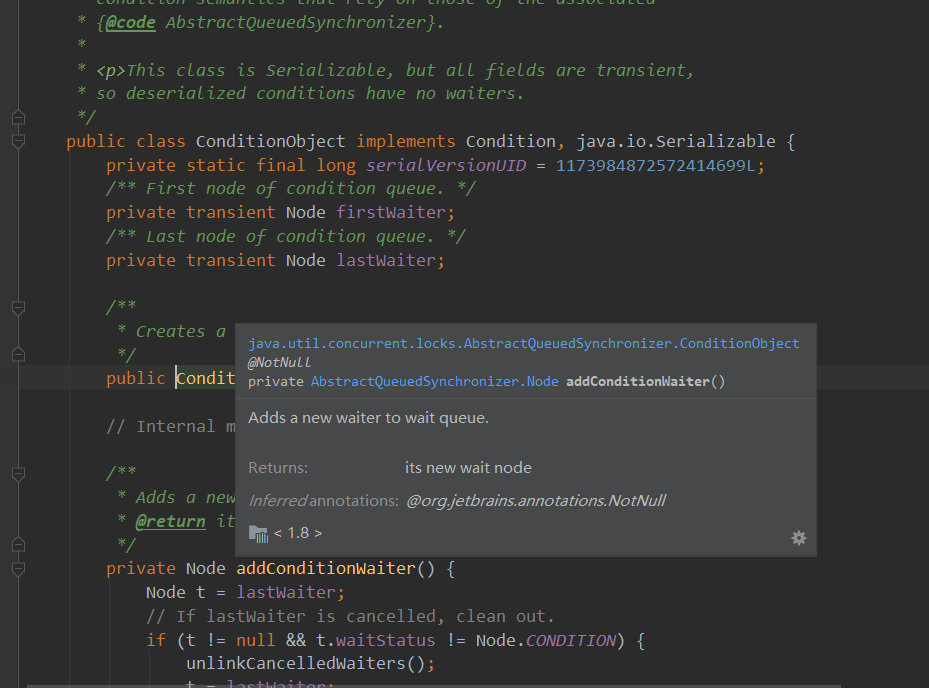Collapse the addConditionWaiter method body
The image size is (929, 688).
18,569
